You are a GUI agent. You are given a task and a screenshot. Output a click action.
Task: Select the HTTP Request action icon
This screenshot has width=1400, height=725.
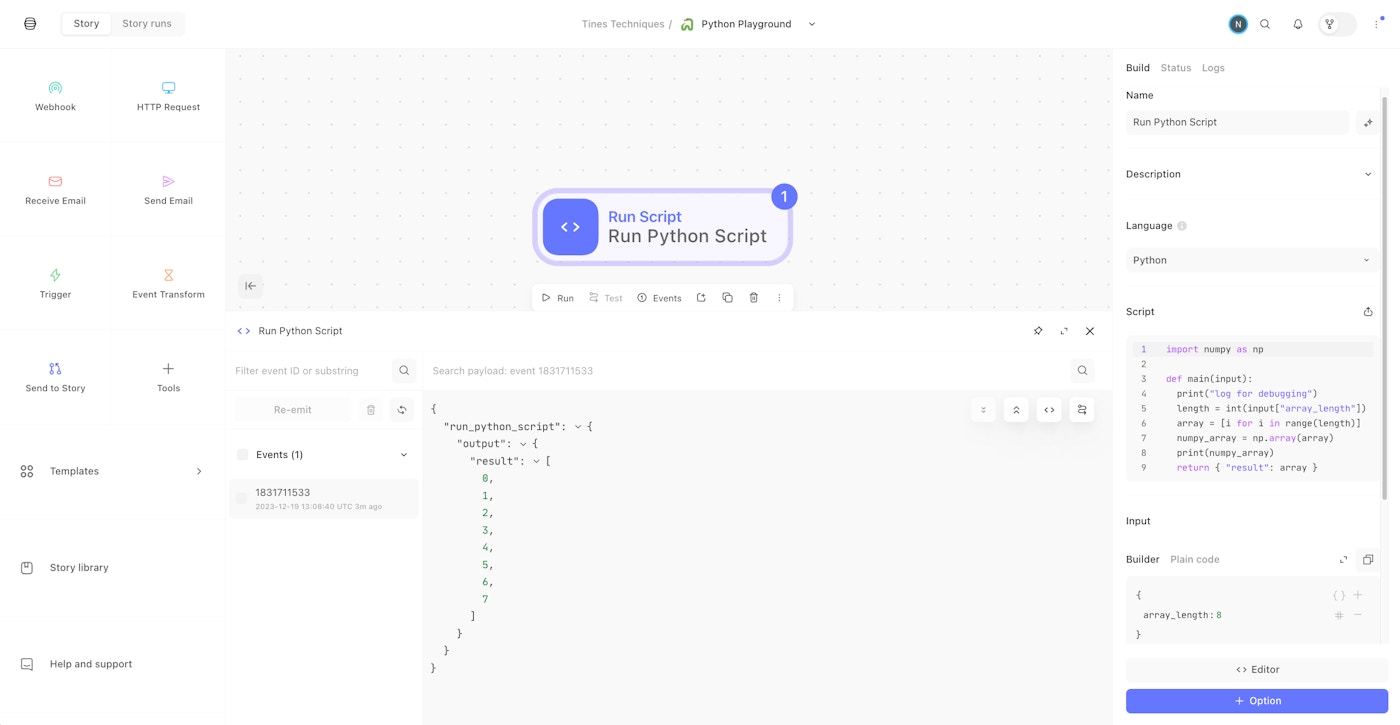[x=167, y=88]
